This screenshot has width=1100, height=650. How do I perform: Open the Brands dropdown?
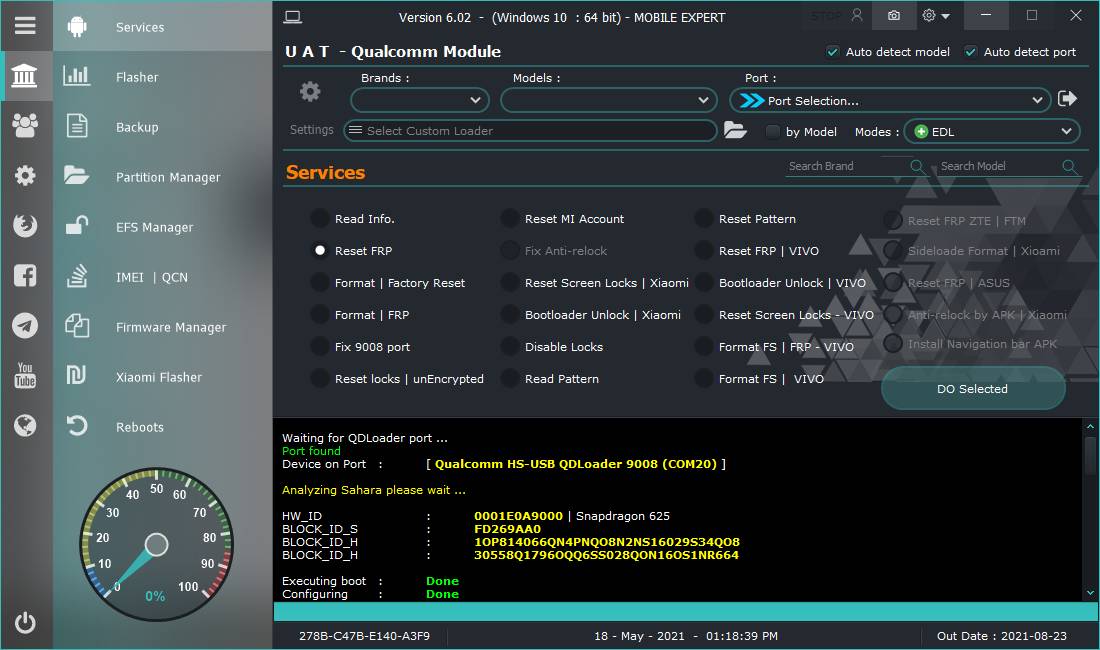tap(420, 100)
